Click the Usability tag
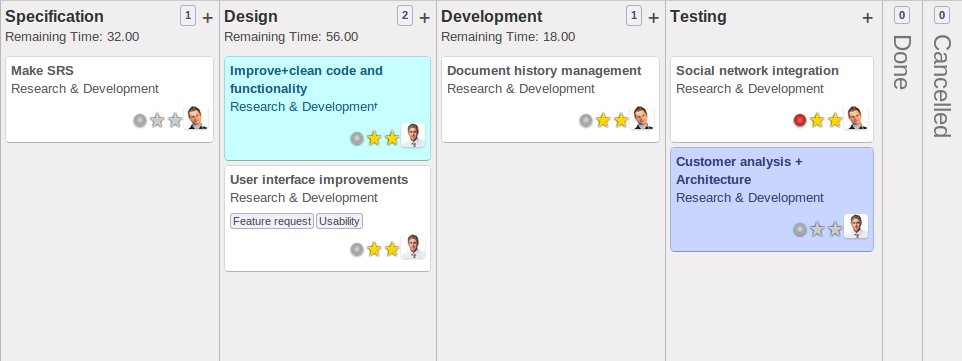962x361 pixels. coord(339,221)
